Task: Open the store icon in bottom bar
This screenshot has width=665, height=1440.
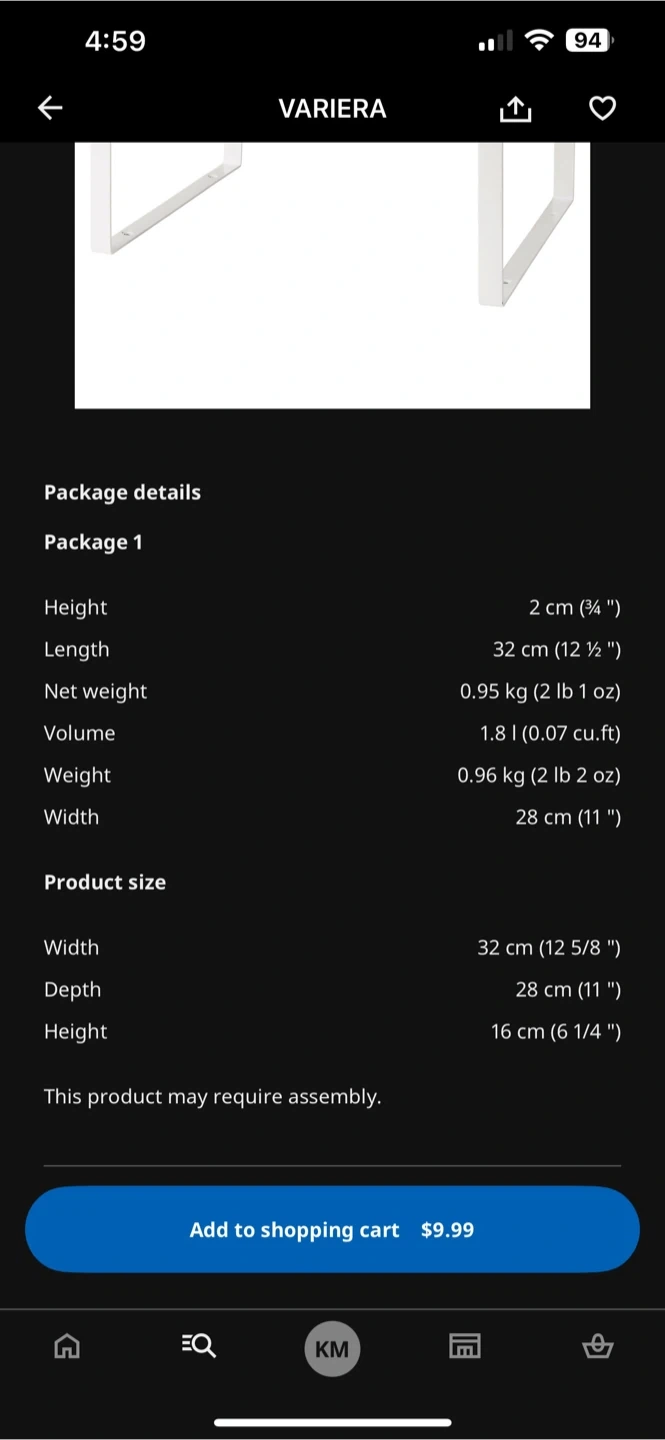Action: pyautogui.click(x=464, y=1346)
